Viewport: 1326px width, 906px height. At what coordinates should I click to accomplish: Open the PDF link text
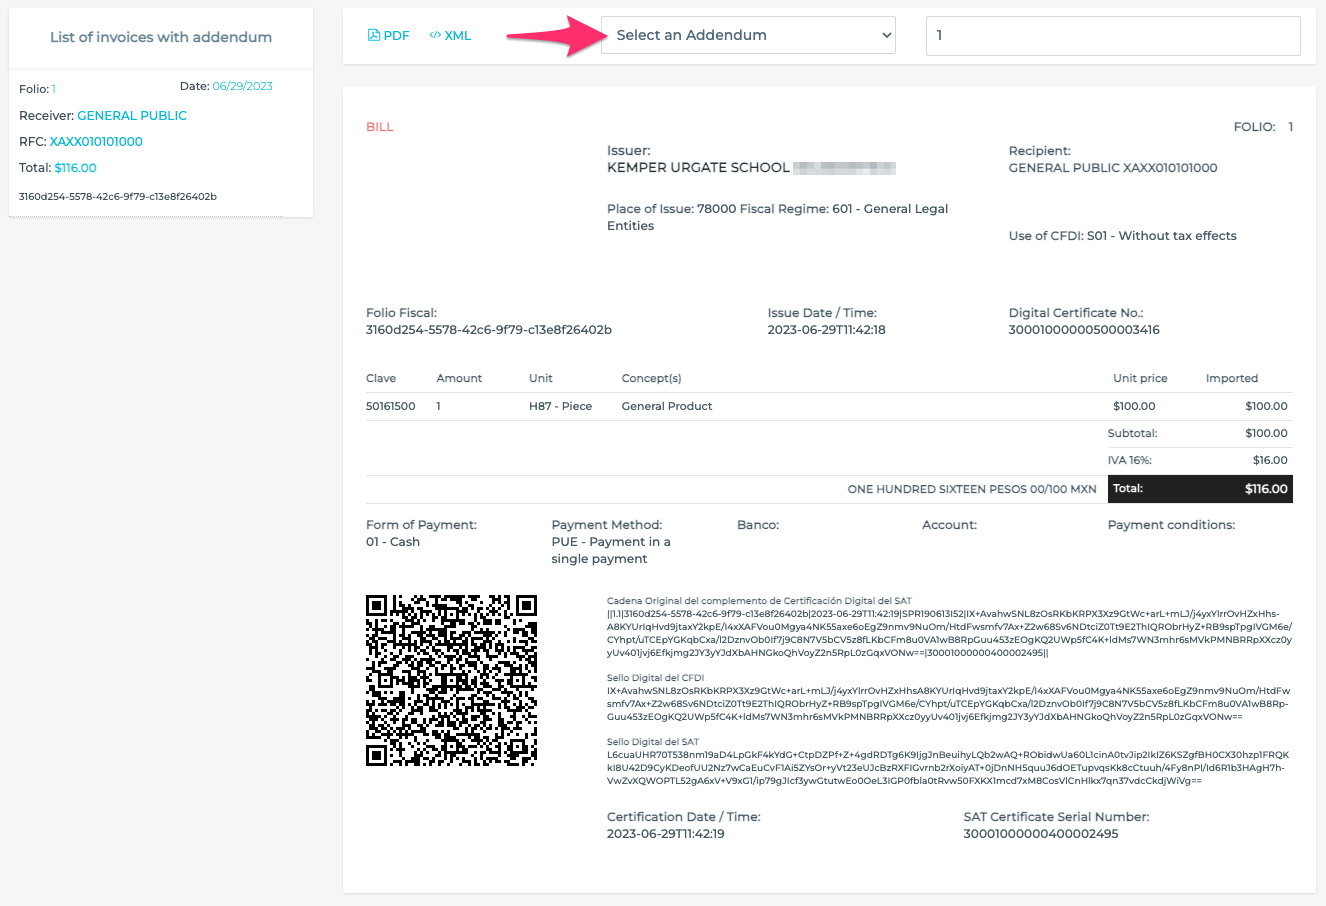point(397,35)
